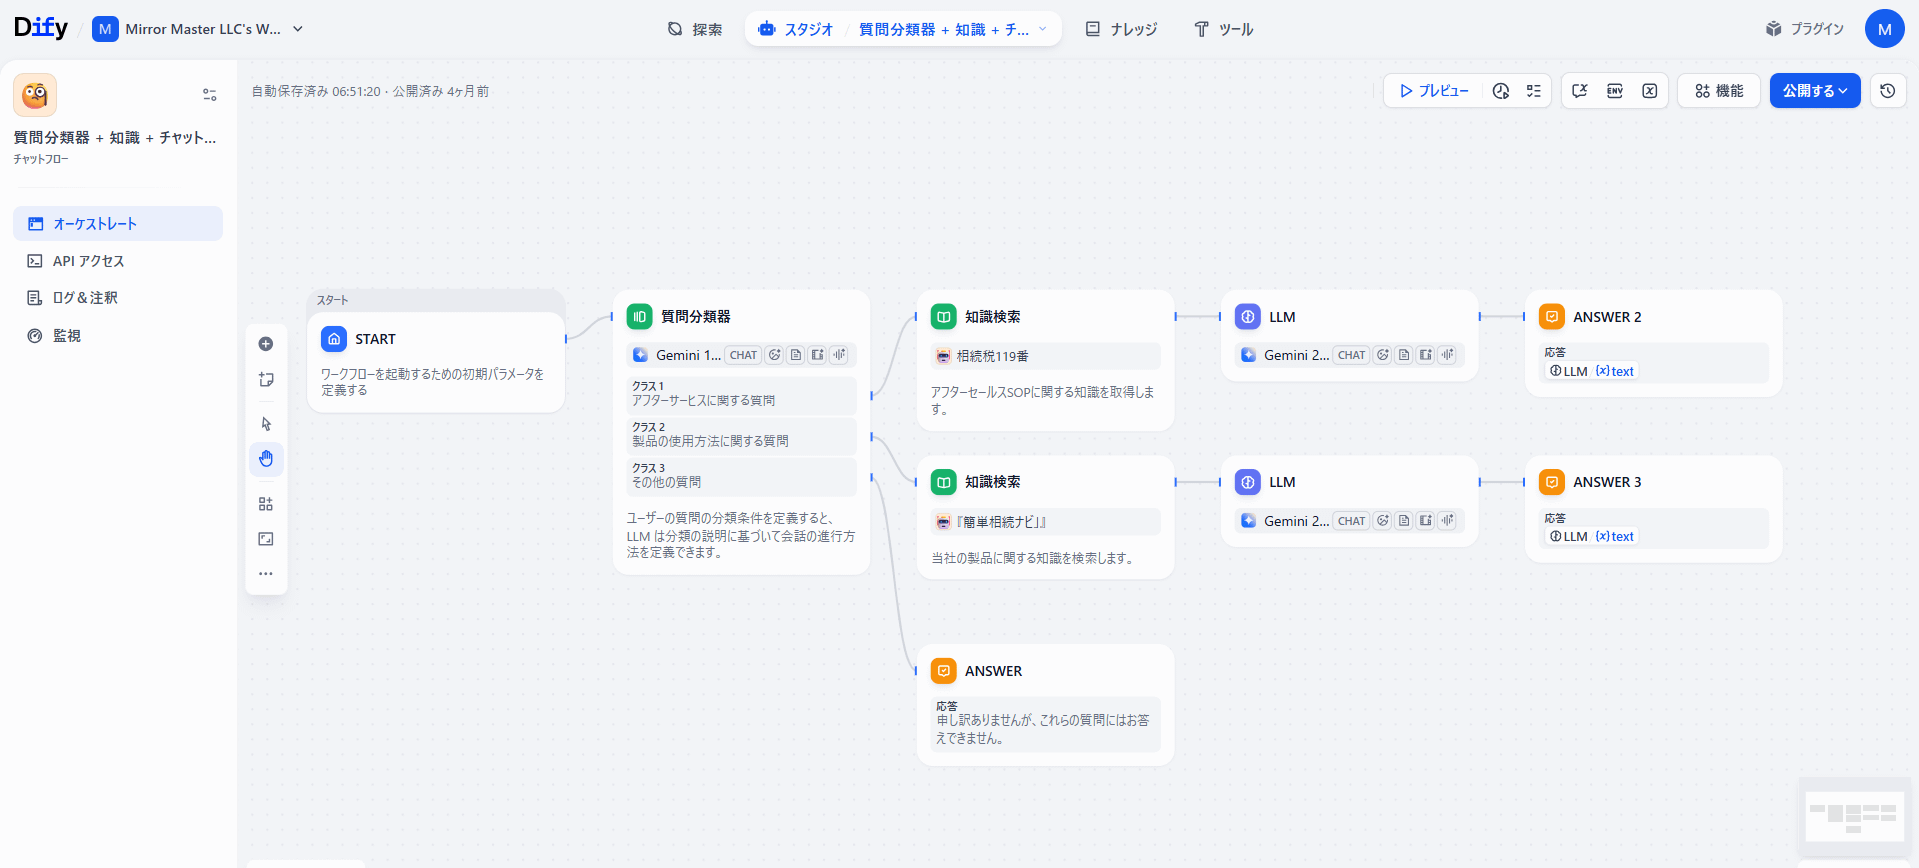Viewport: 1919px width, 868px height.
Task: Activate the hand pan mode tool
Action: point(266,459)
